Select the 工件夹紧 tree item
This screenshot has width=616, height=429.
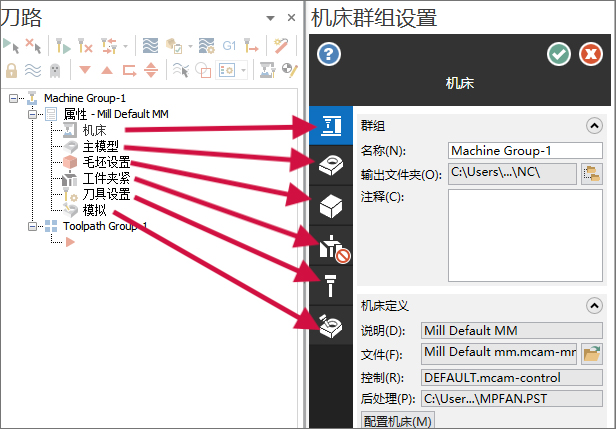(x=106, y=178)
